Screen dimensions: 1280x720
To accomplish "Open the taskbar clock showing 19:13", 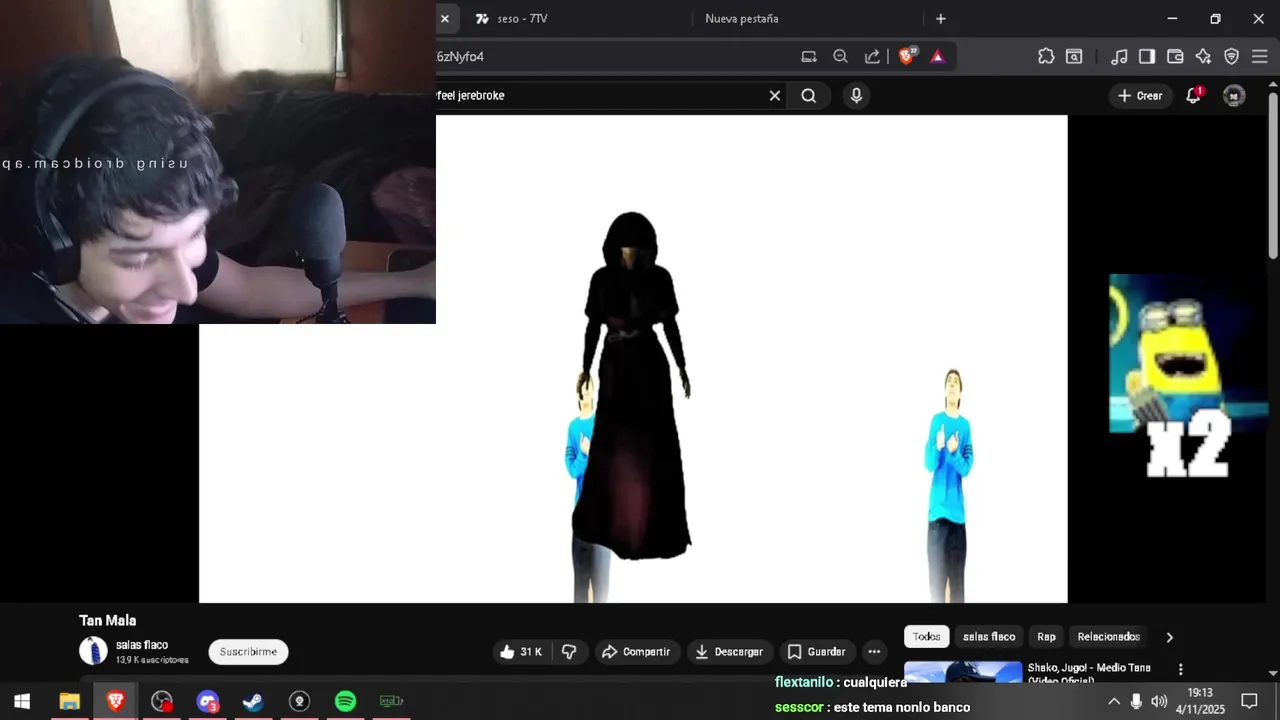I will pyautogui.click(x=1200, y=701).
